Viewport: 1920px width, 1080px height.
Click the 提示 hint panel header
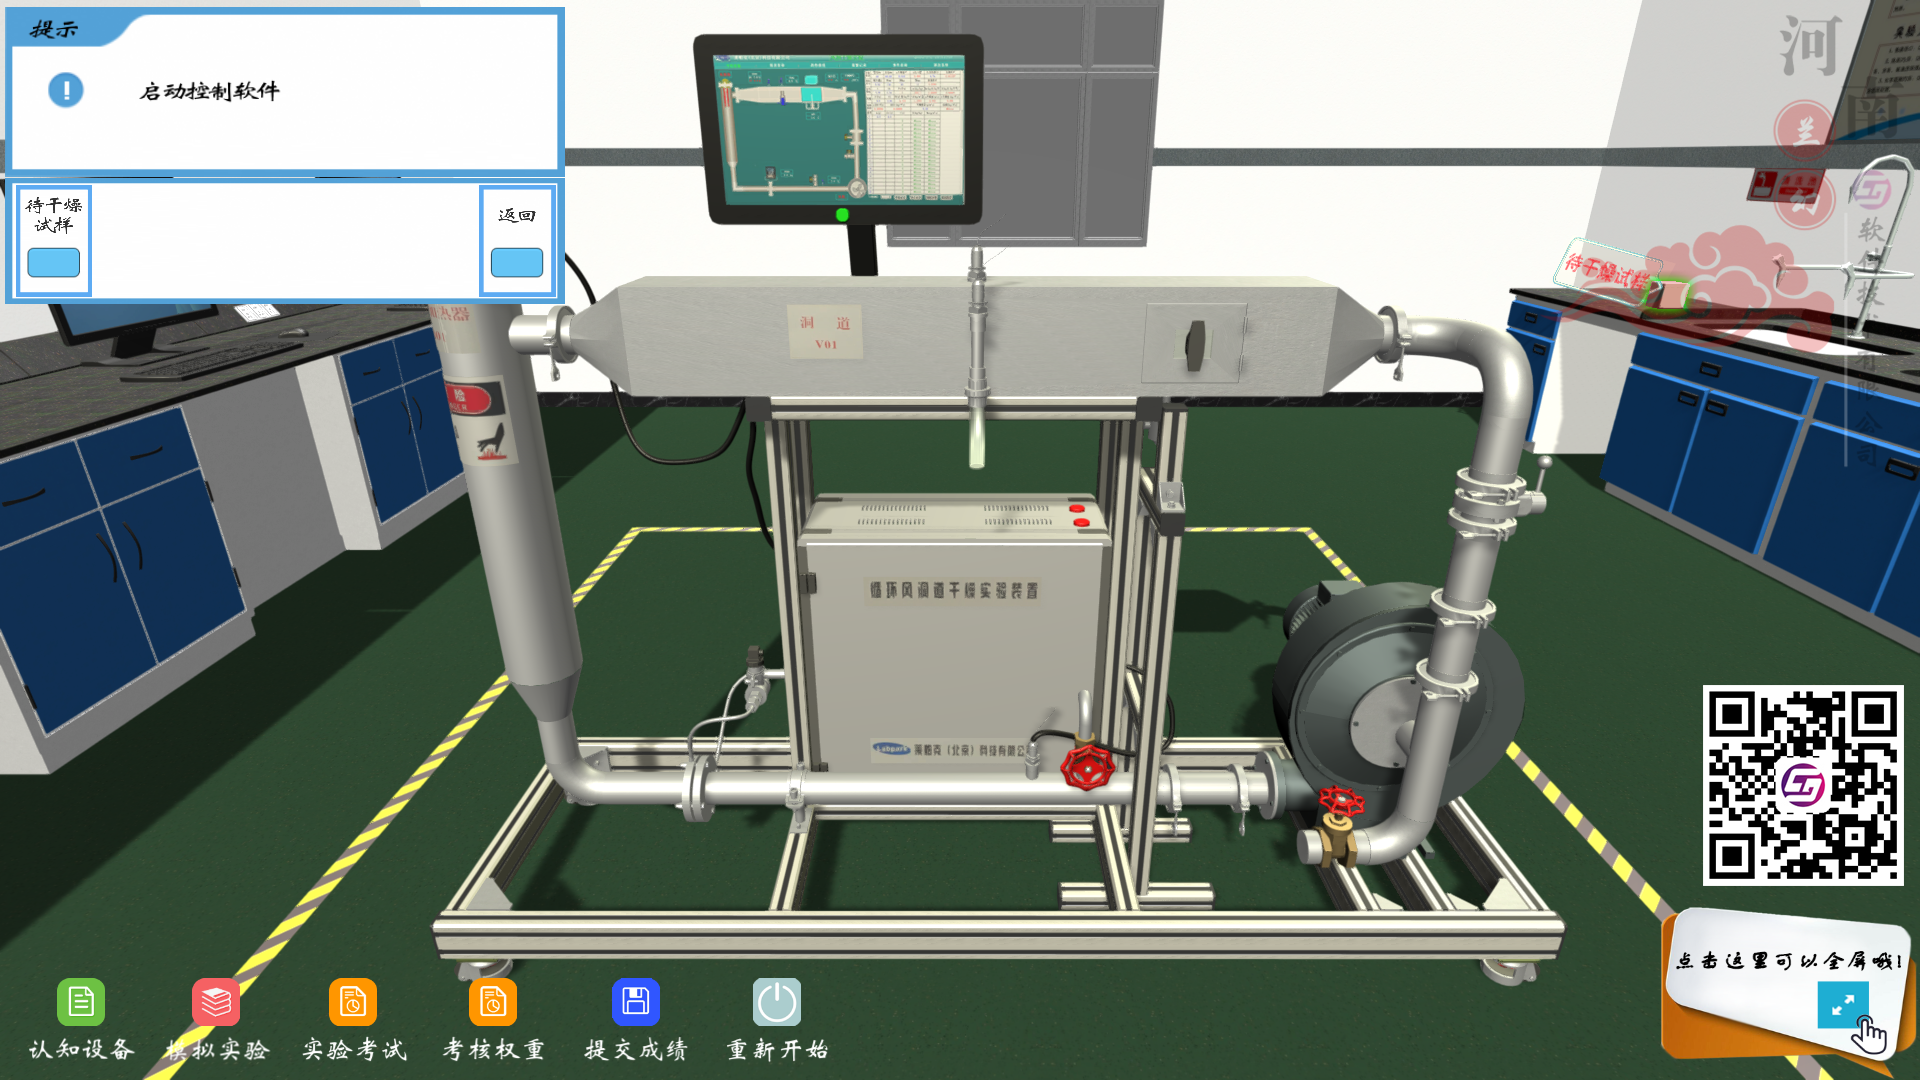(x=55, y=29)
